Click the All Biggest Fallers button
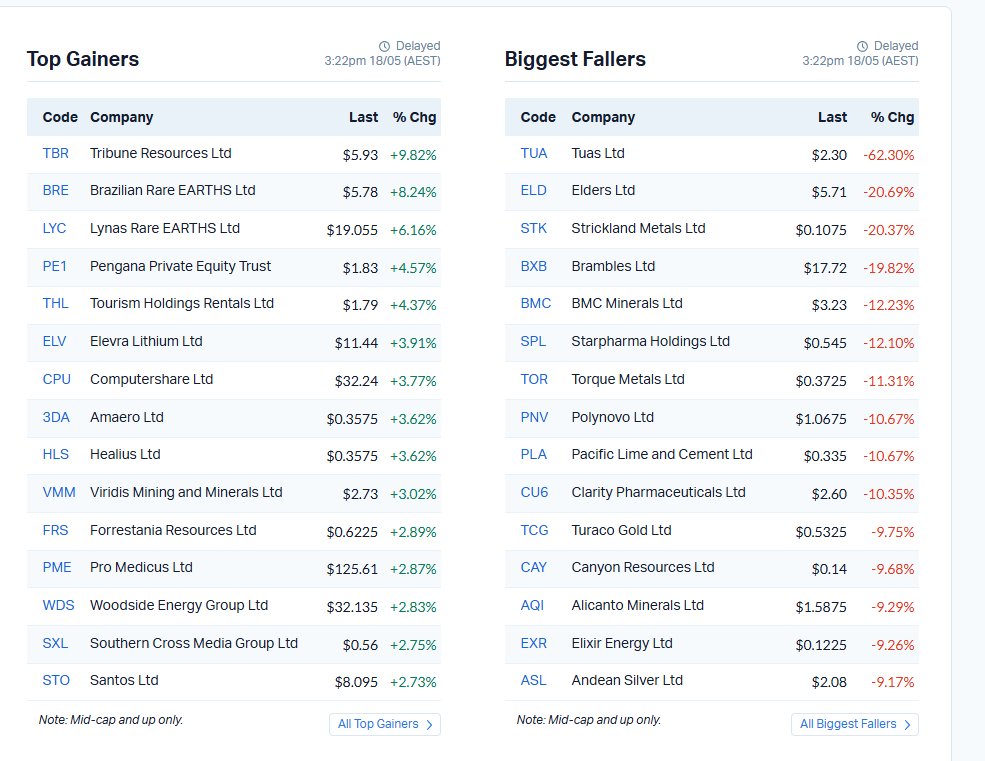985x761 pixels. (x=855, y=724)
